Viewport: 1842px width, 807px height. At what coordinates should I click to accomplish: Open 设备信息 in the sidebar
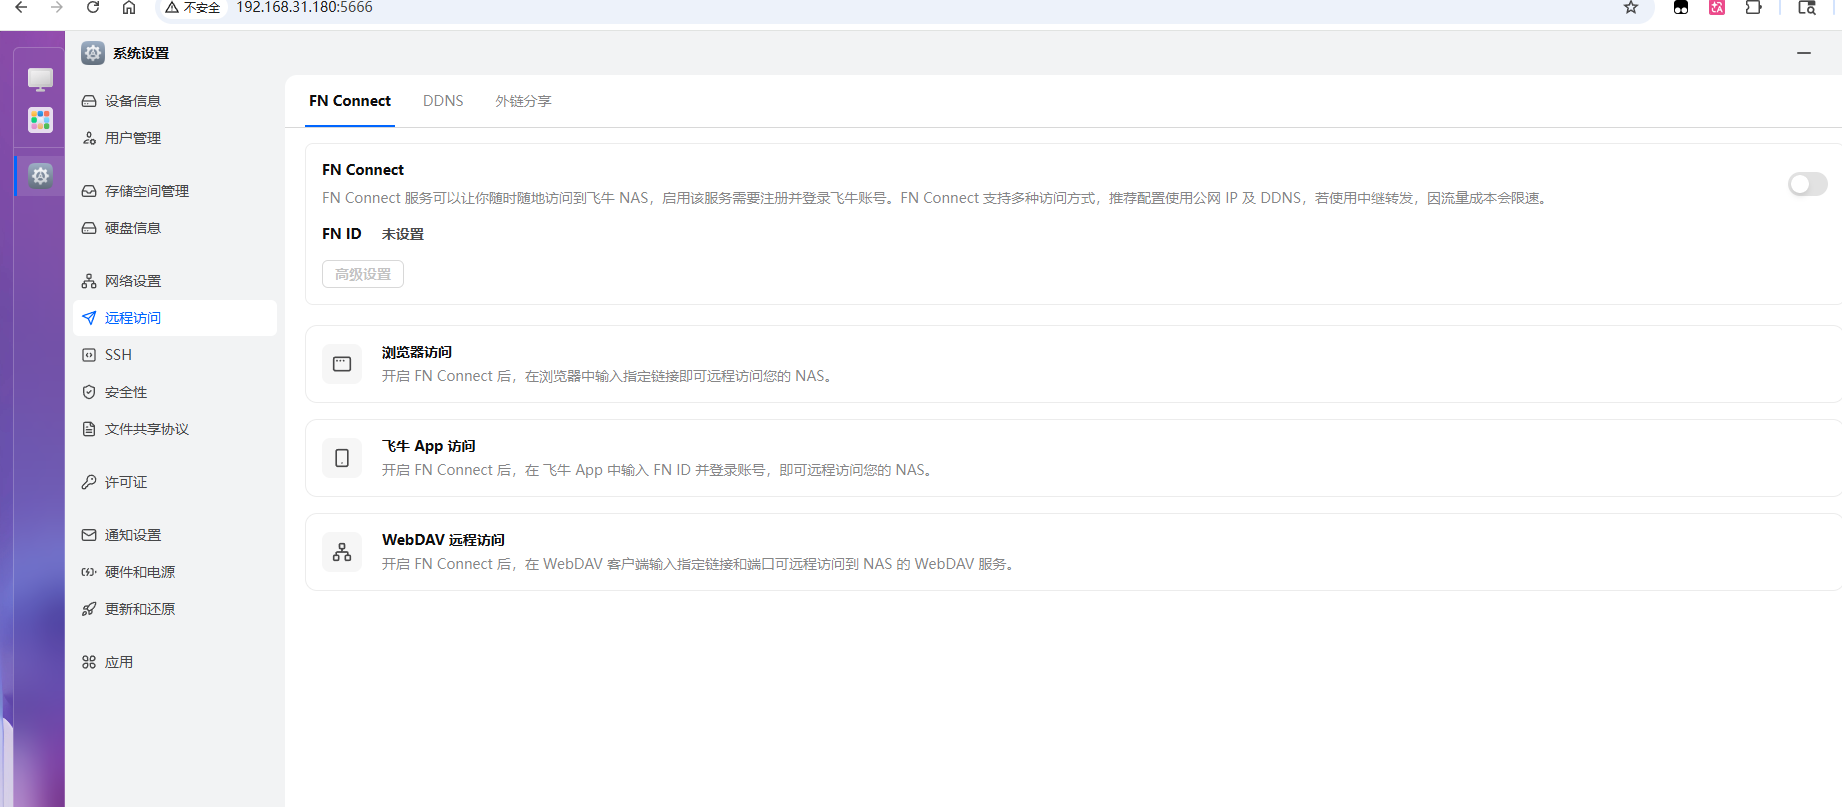[175, 101]
